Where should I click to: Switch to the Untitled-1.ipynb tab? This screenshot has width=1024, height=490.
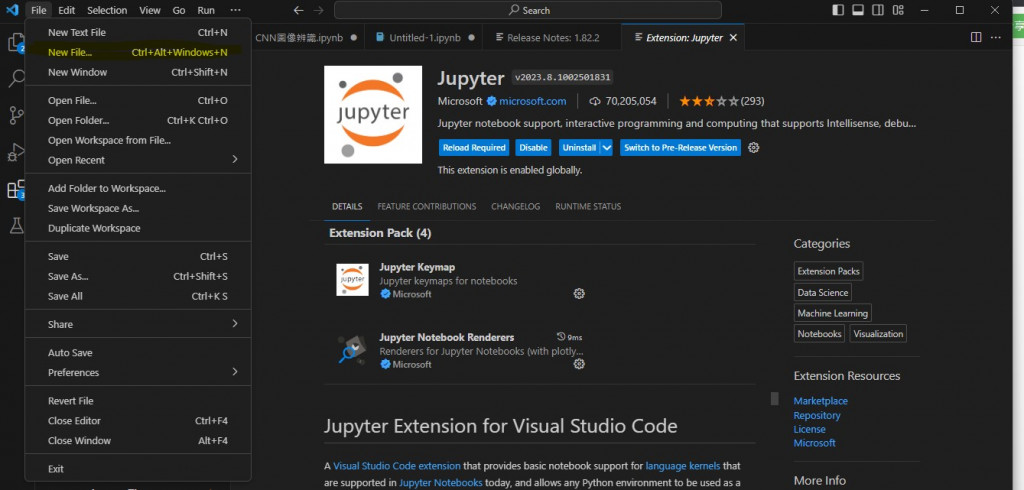424,38
